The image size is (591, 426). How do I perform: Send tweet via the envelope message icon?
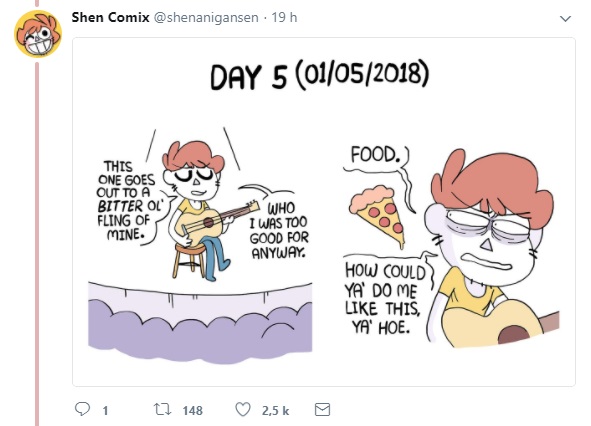[x=322, y=410]
